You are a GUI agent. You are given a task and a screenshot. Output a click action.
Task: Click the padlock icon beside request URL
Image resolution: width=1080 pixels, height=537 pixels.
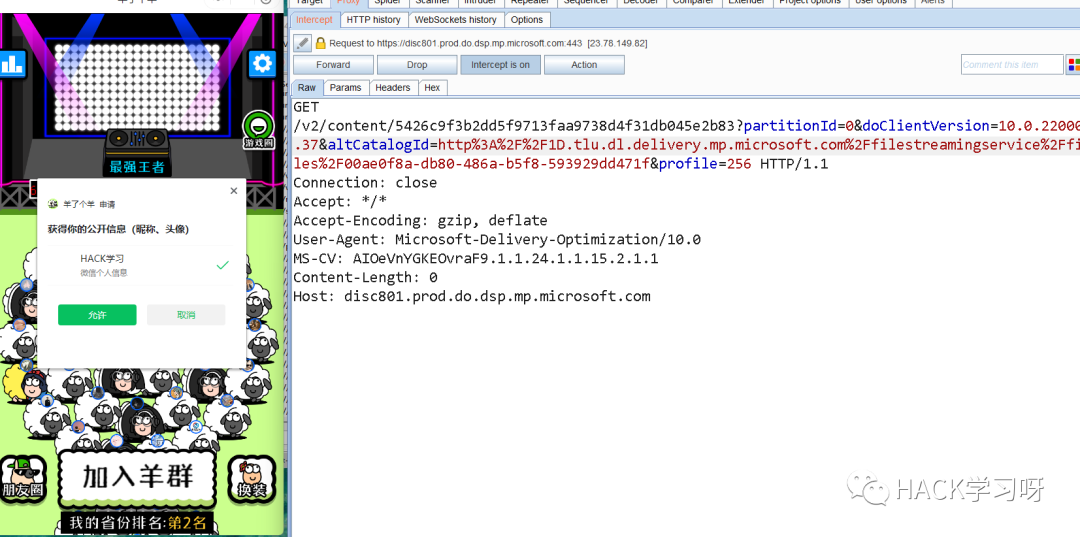(x=320, y=43)
